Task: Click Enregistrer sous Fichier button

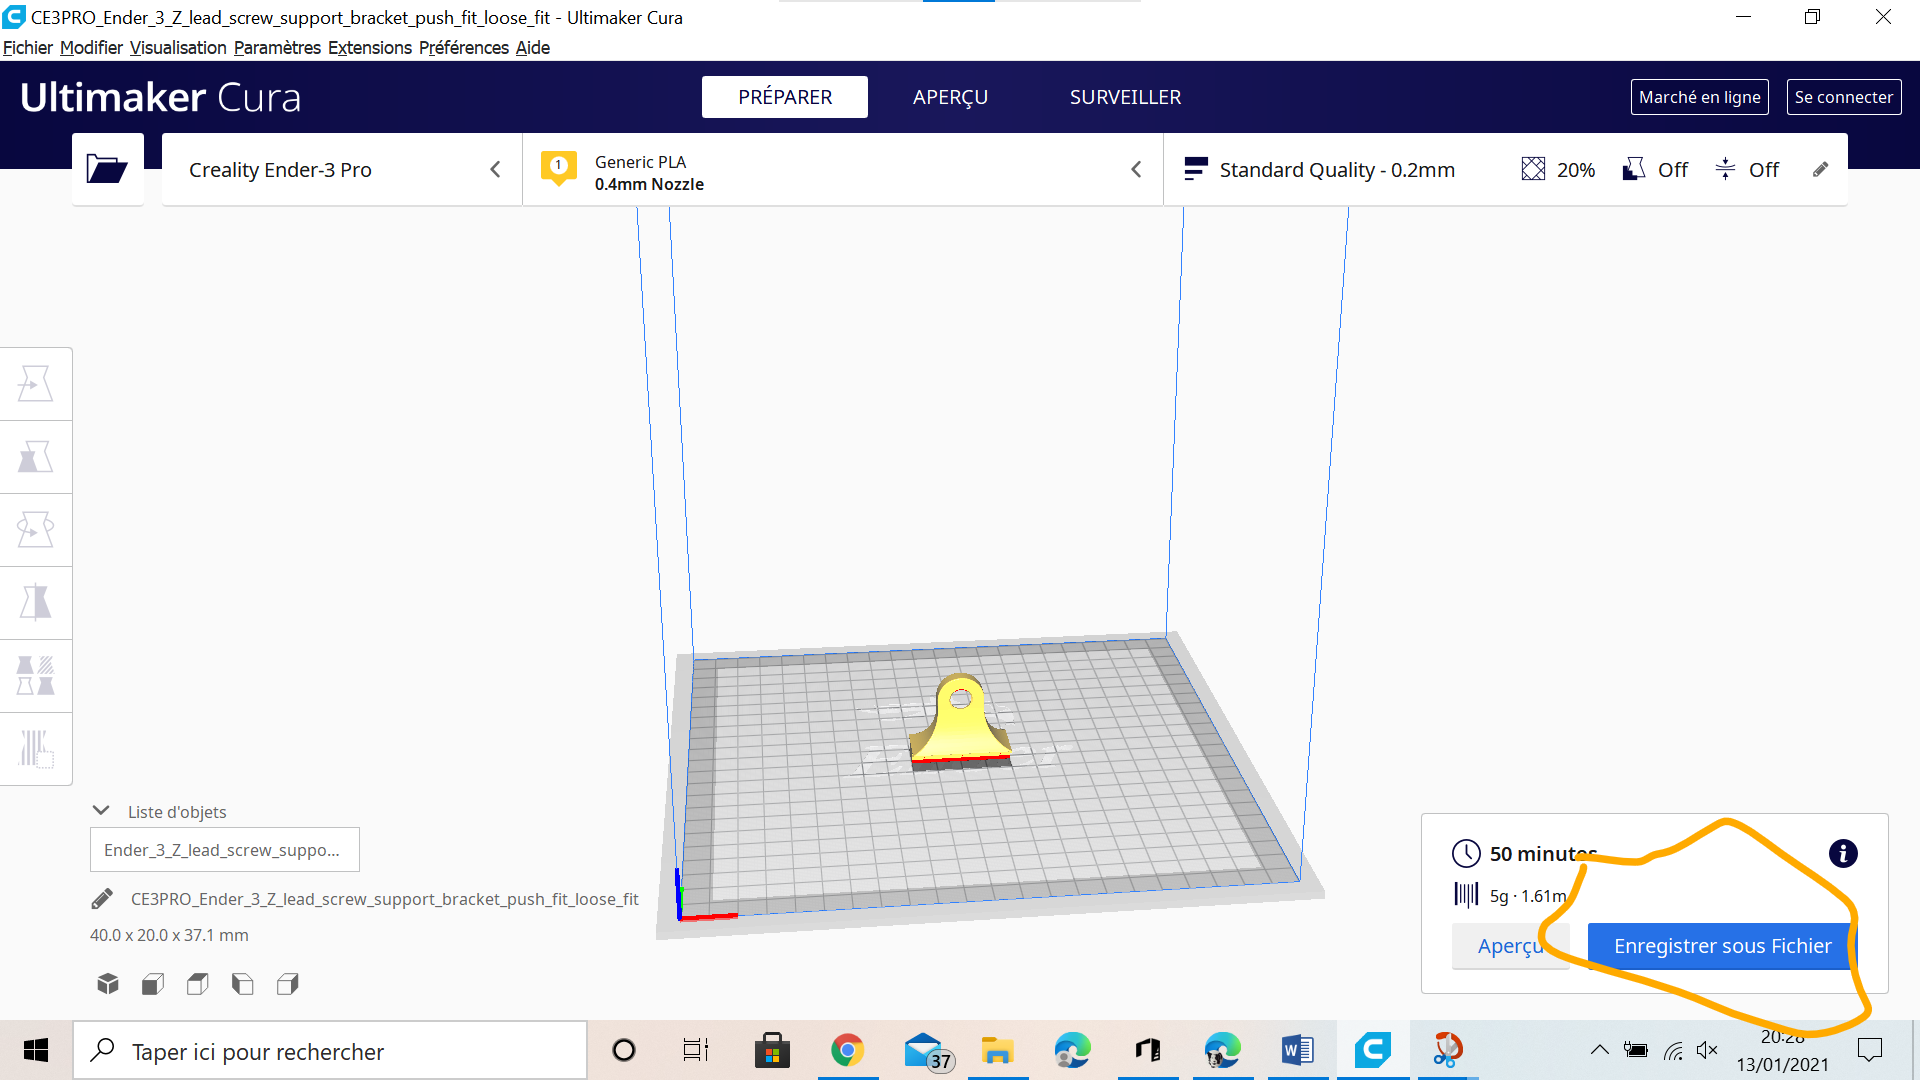Action: coord(1721,946)
